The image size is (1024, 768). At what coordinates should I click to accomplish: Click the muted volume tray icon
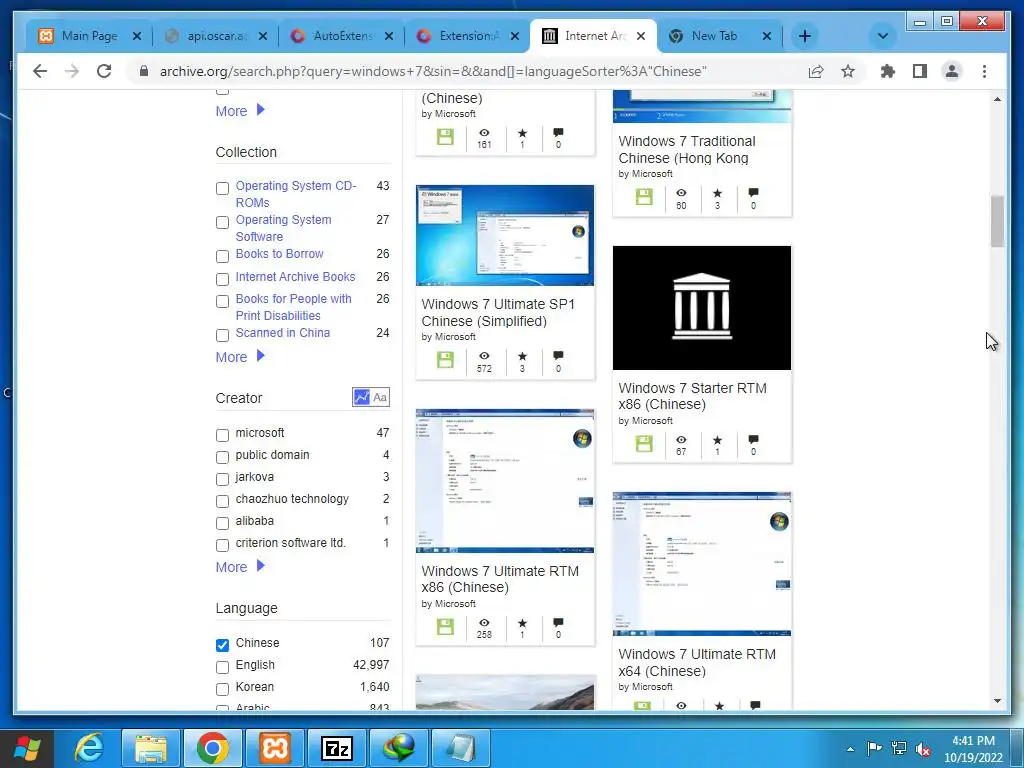coord(923,749)
